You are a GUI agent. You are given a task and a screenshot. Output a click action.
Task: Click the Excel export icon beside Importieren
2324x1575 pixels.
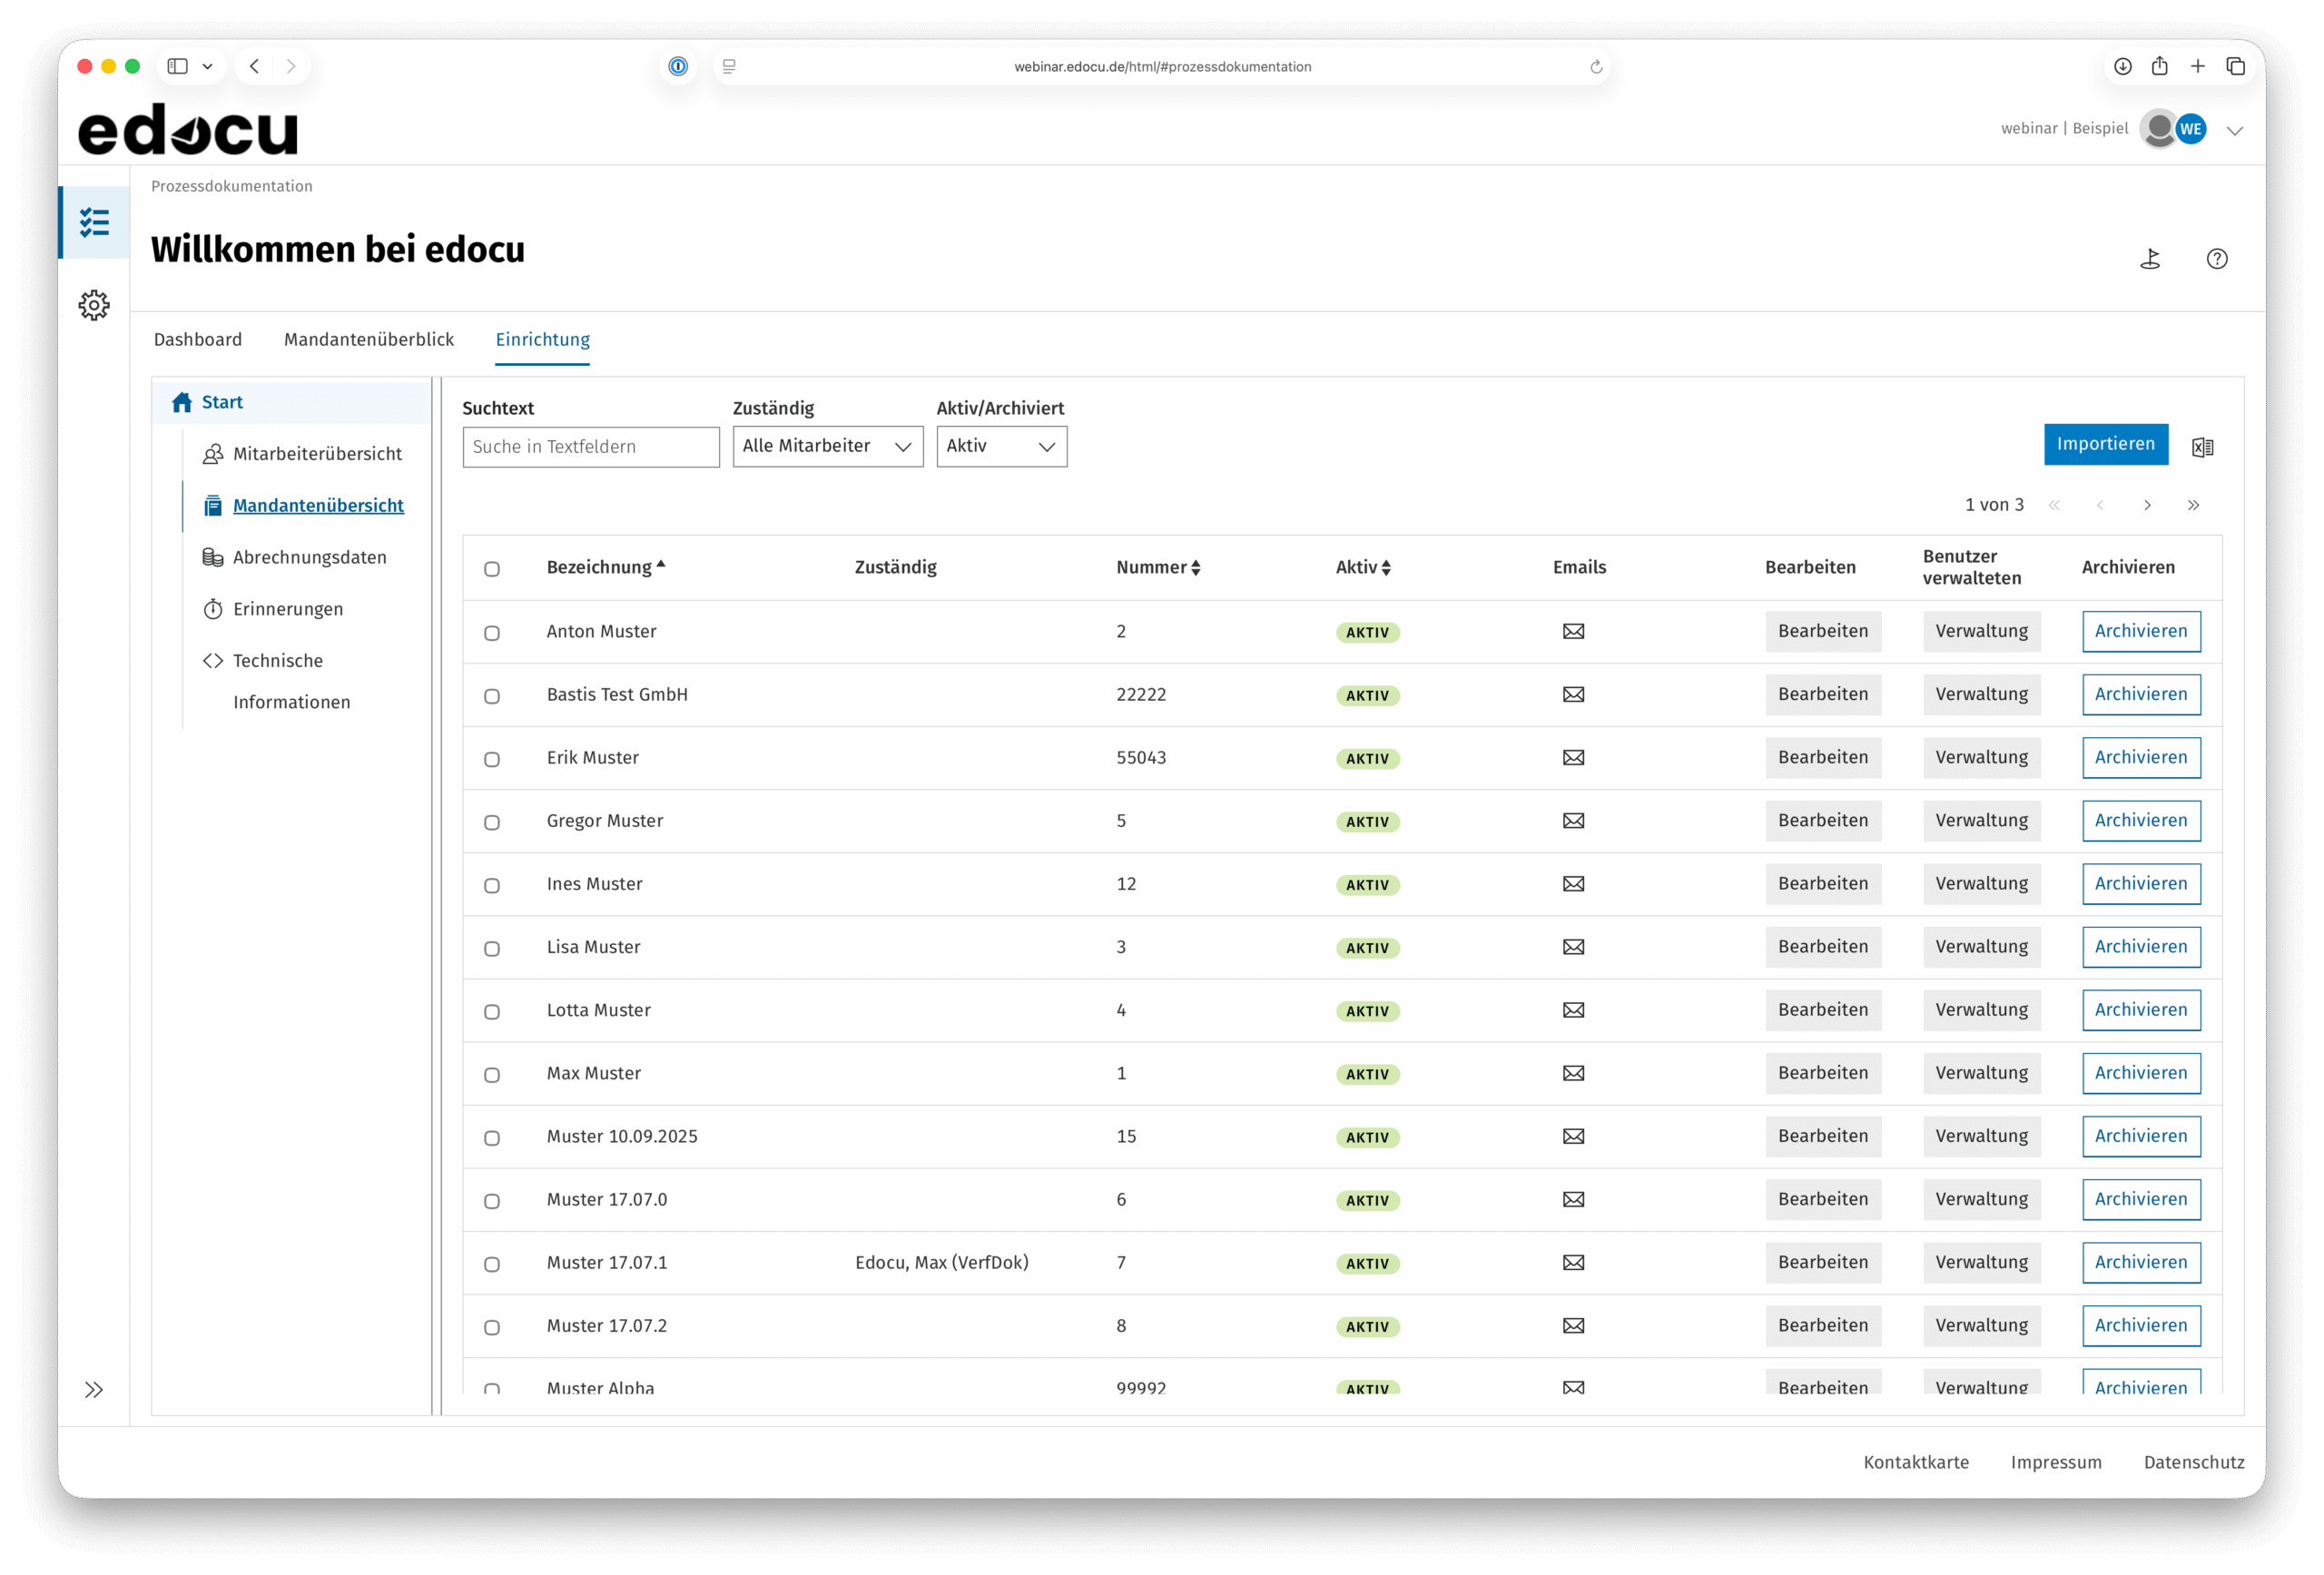pyautogui.click(x=2202, y=447)
